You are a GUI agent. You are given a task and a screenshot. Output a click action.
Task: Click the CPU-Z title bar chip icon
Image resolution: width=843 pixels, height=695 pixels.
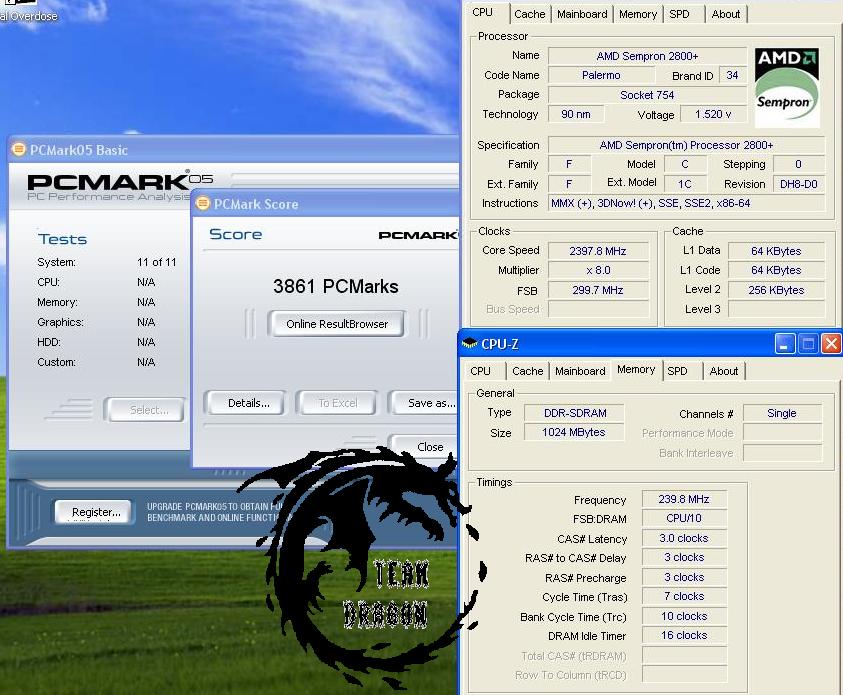click(469, 343)
